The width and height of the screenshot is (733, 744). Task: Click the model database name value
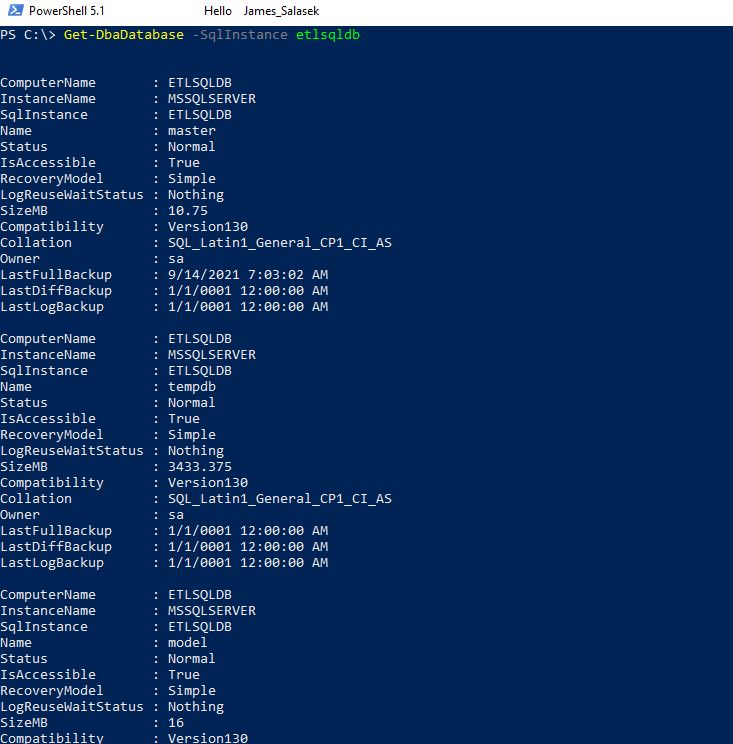point(188,643)
